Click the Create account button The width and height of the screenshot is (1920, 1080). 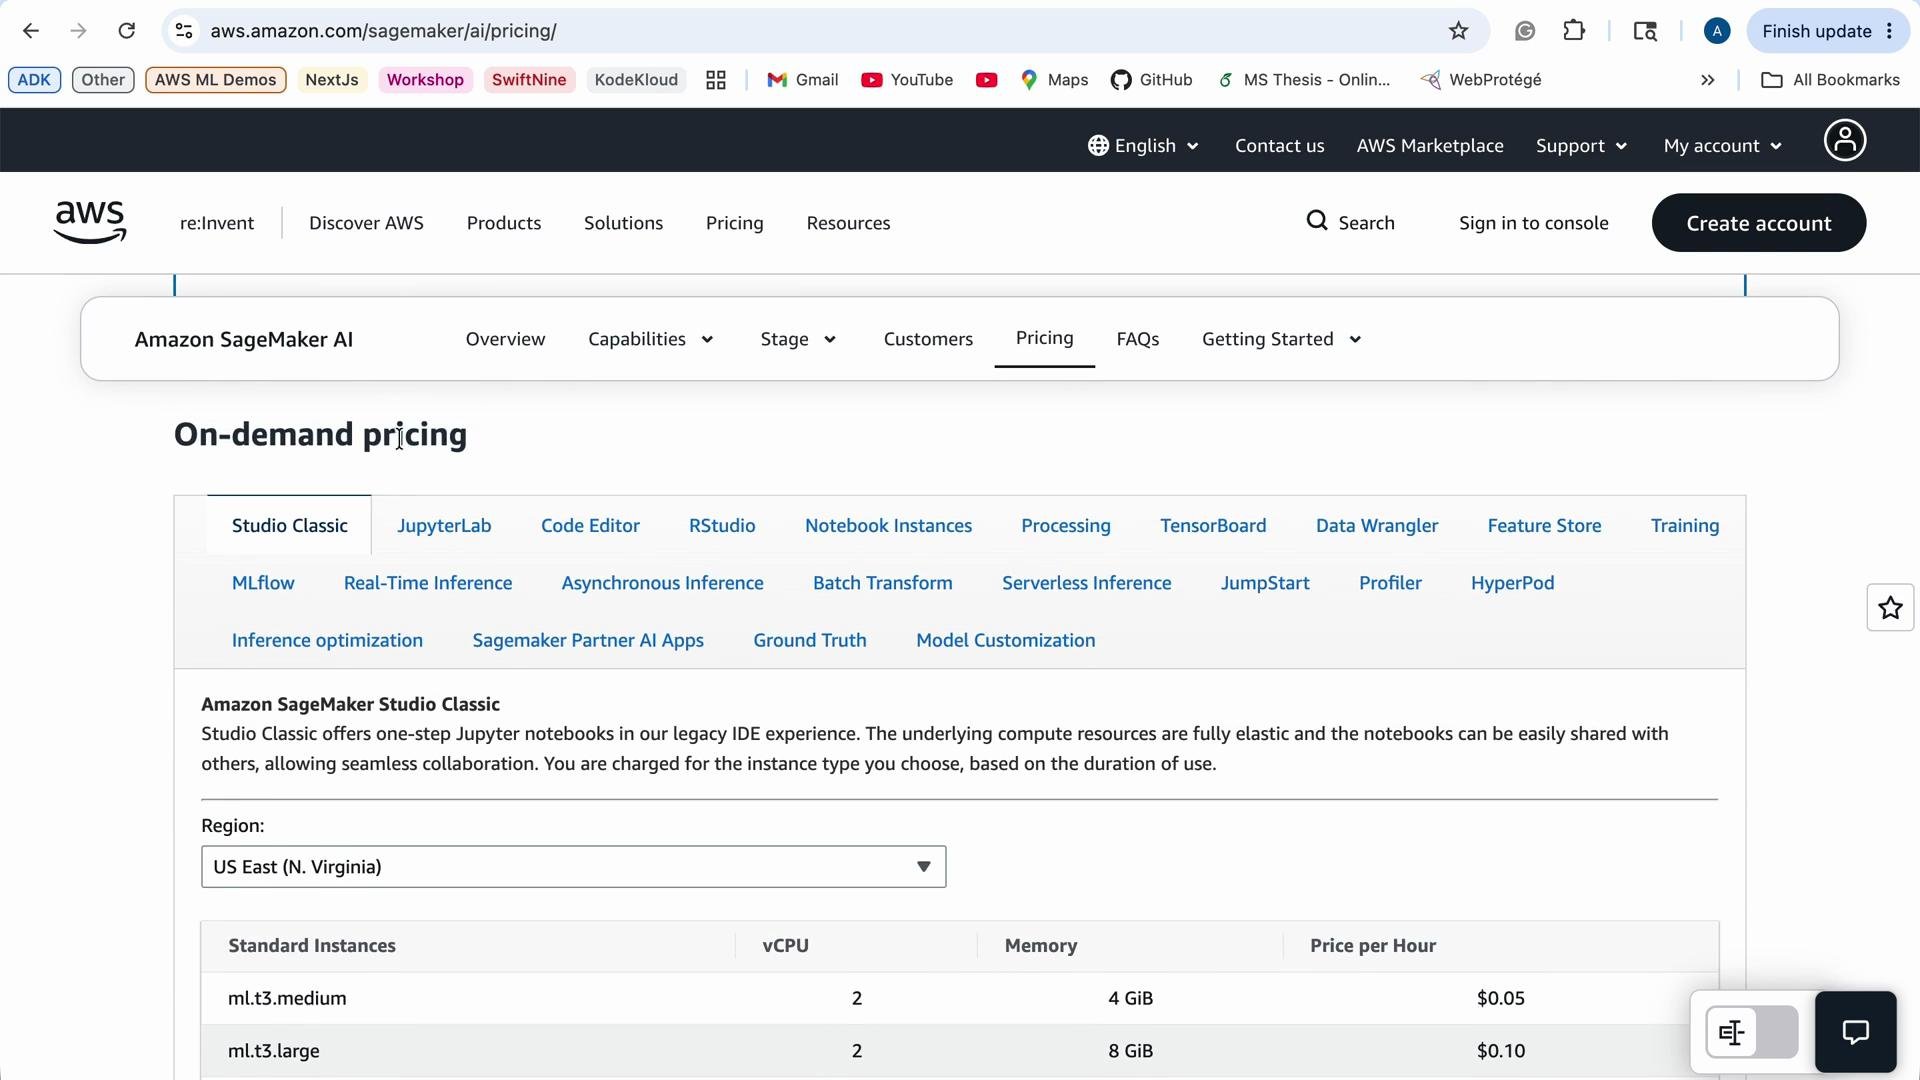[x=1759, y=223]
